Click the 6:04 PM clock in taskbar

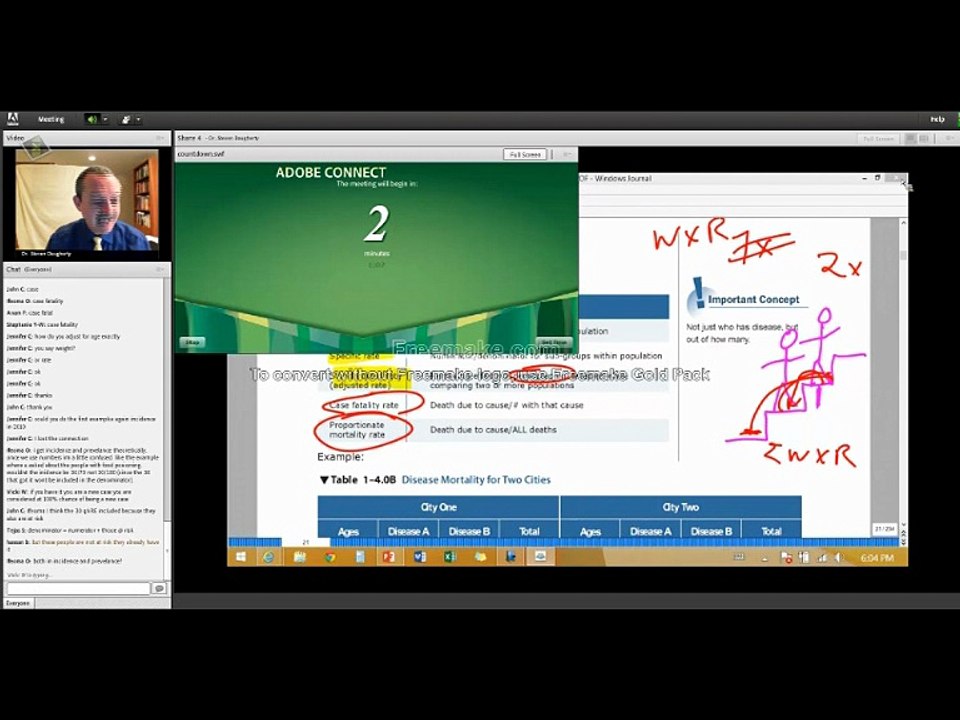point(877,558)
